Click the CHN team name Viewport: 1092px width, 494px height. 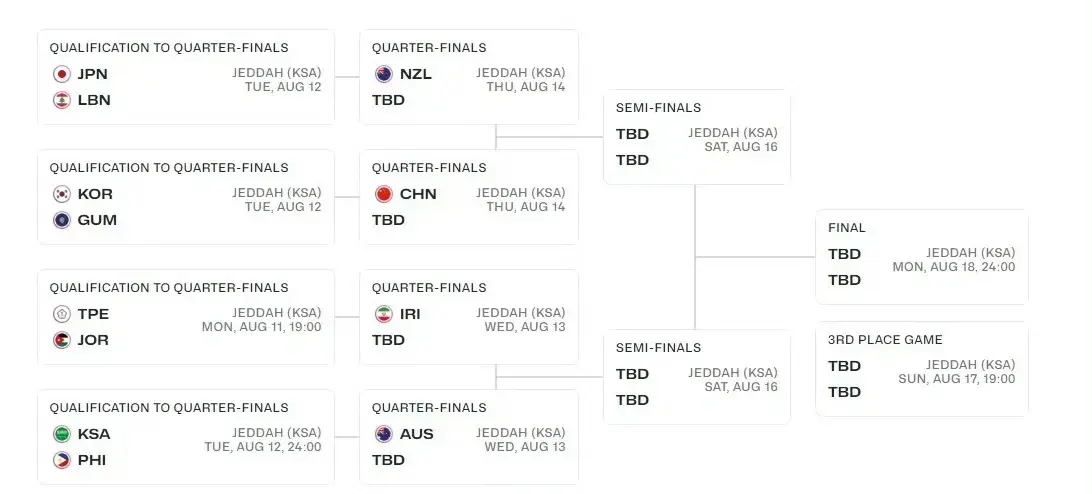[x=418, y=194]
